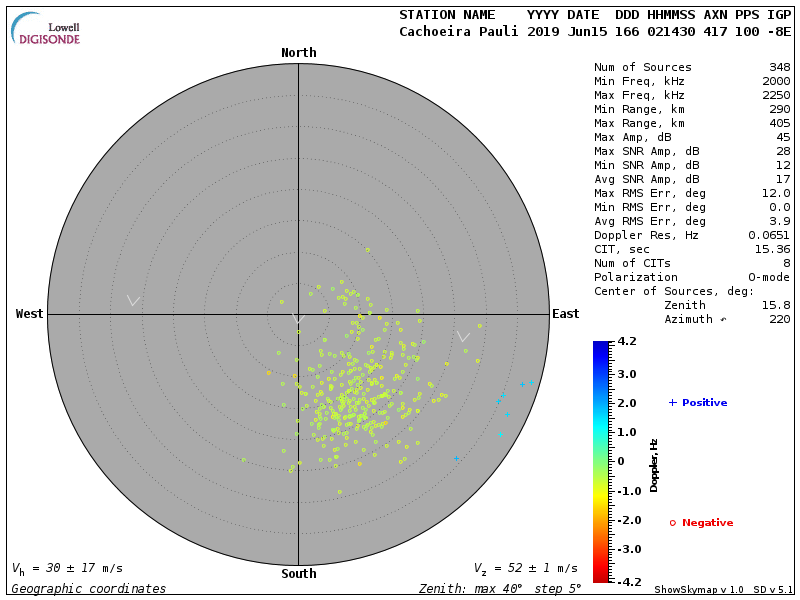The image size is (800, 600).
Task: Click the lowest cyan plus source marker
Action: [456, 459]
